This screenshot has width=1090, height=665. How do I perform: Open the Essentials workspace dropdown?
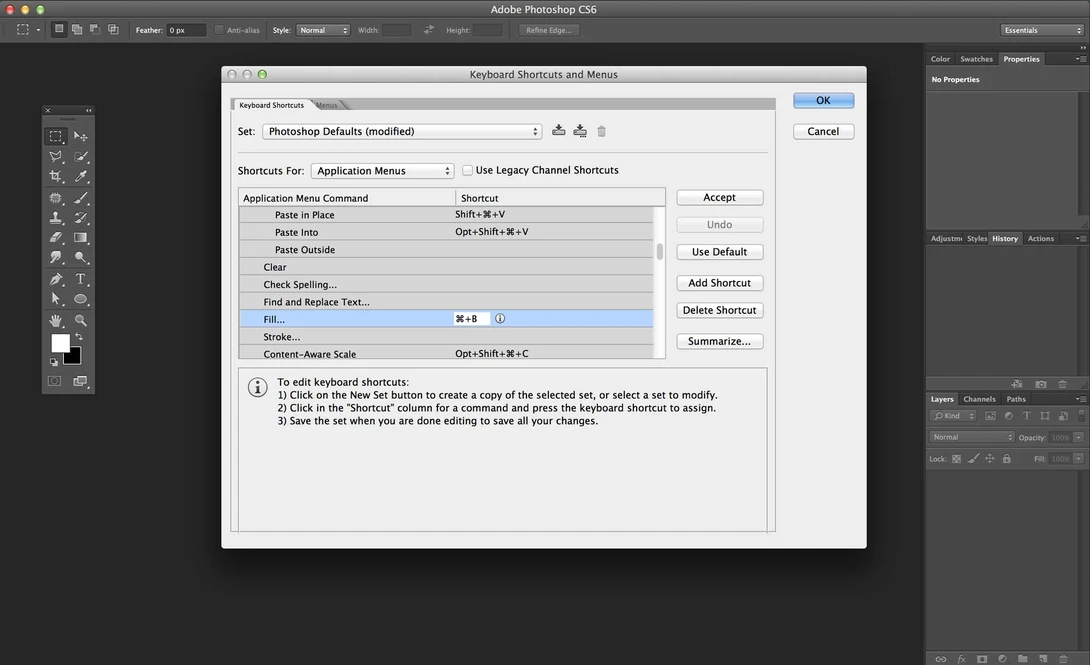(1041, 30)
